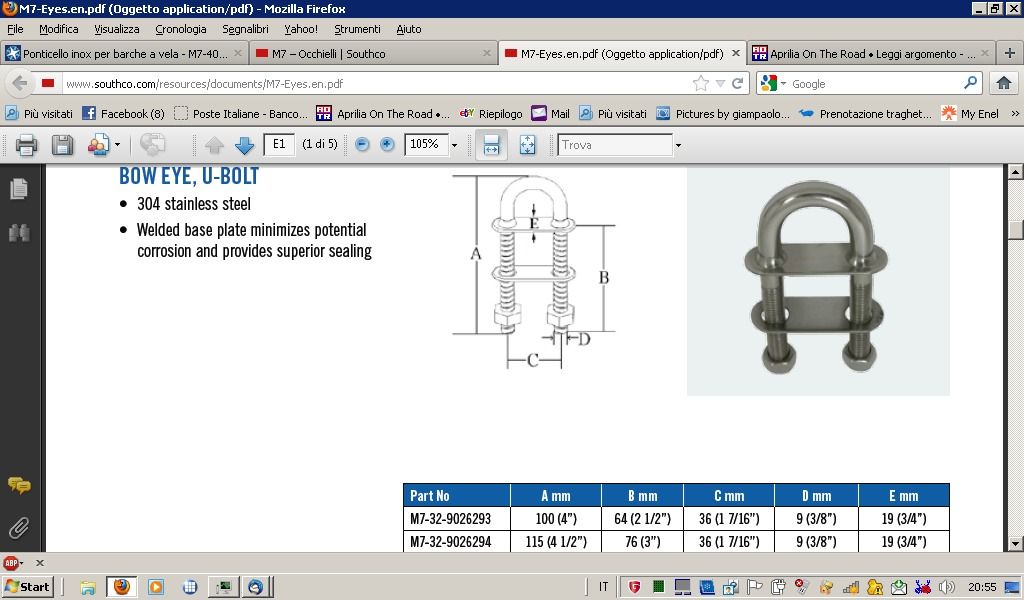This screenshot has height=600, width=1024.
Task: Go to previous page with up arrow
Action: (214, 145)
